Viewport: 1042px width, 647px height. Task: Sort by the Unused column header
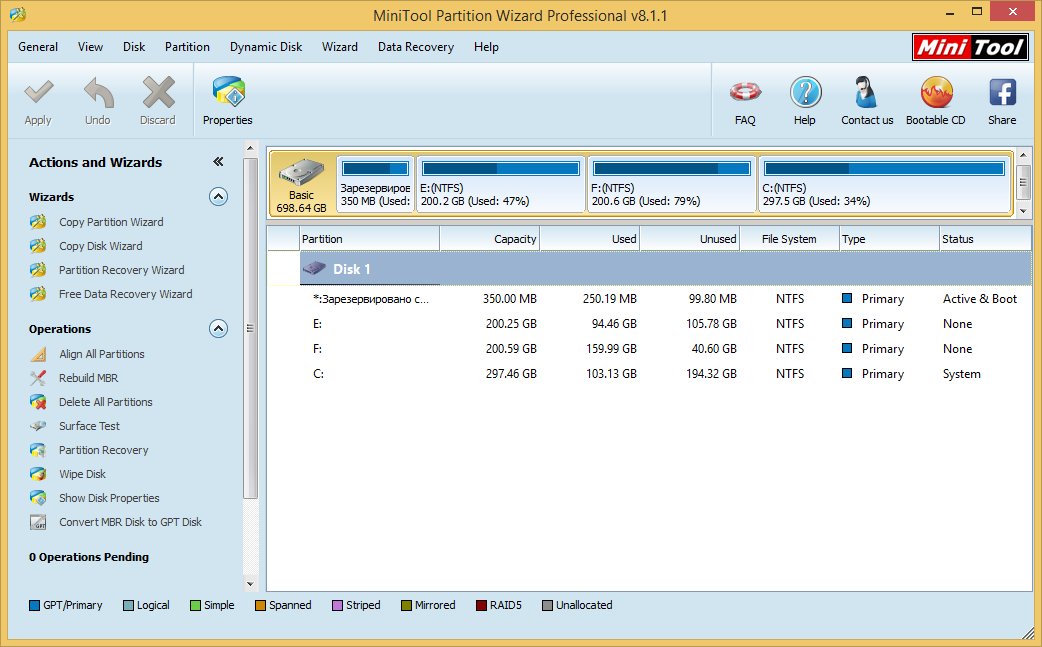coord(690,239)
